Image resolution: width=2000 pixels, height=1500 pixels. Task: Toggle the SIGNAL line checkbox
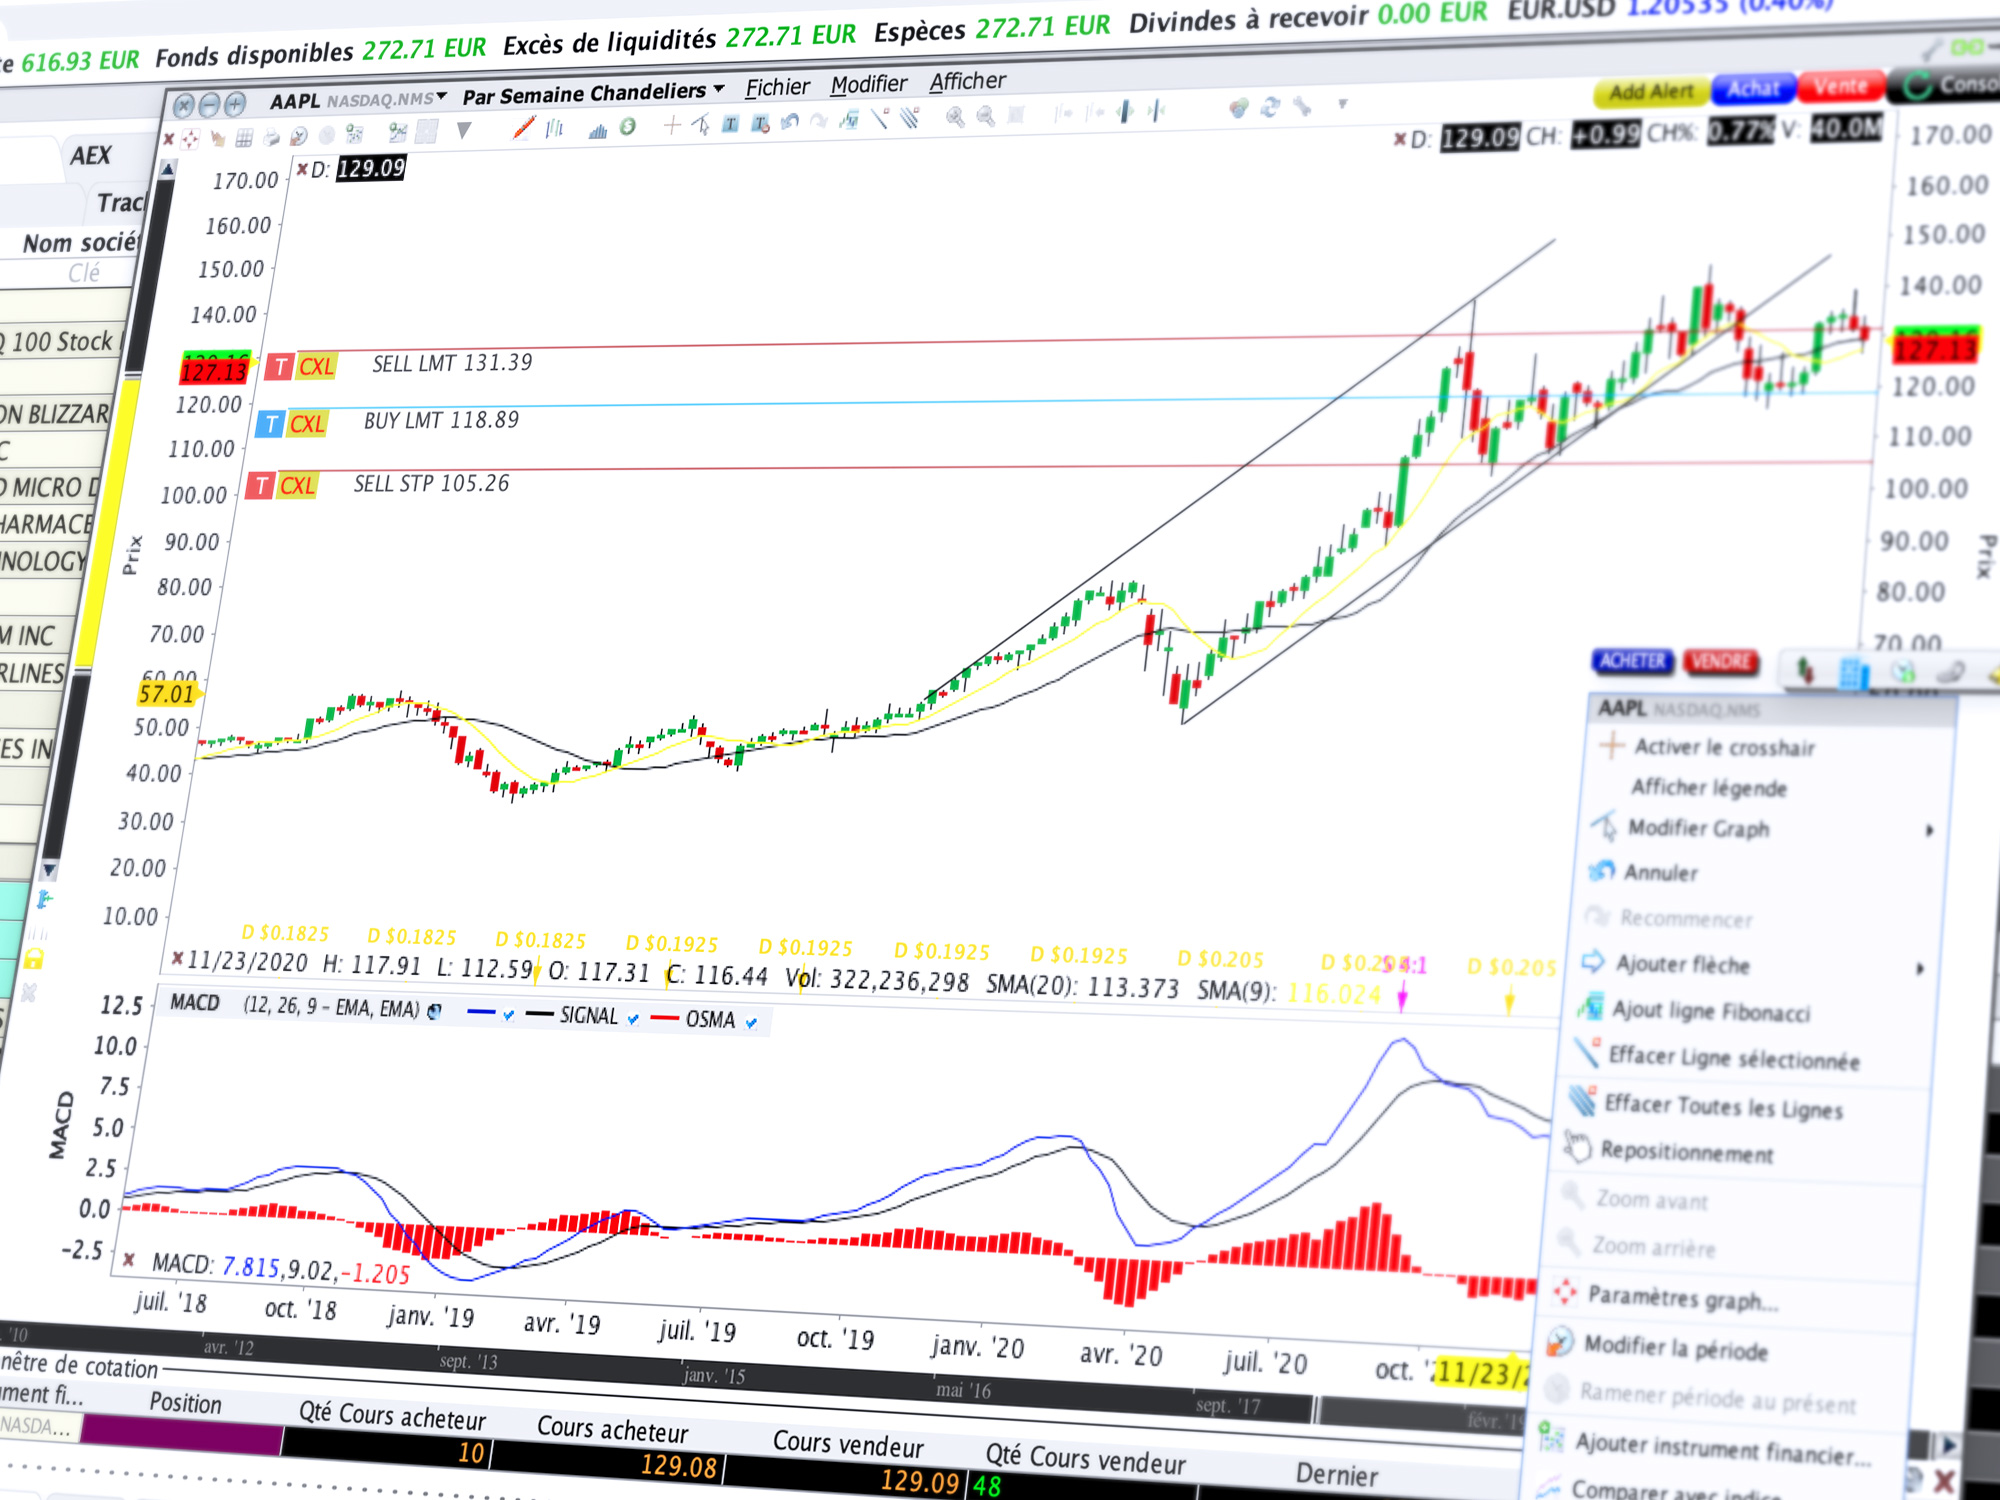tap(633, 1019)
